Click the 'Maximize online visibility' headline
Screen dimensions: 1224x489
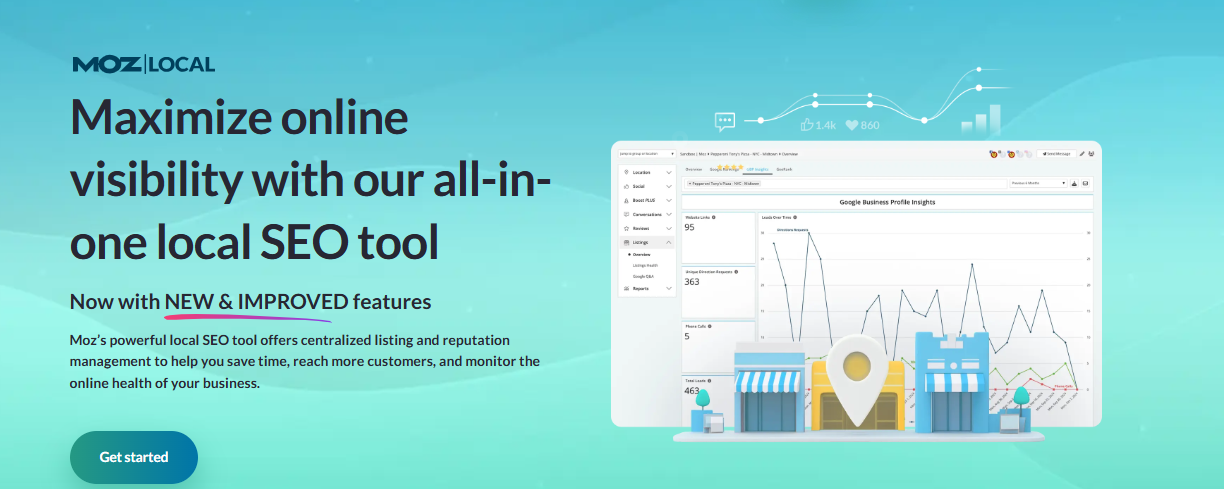tap(309, 179)
